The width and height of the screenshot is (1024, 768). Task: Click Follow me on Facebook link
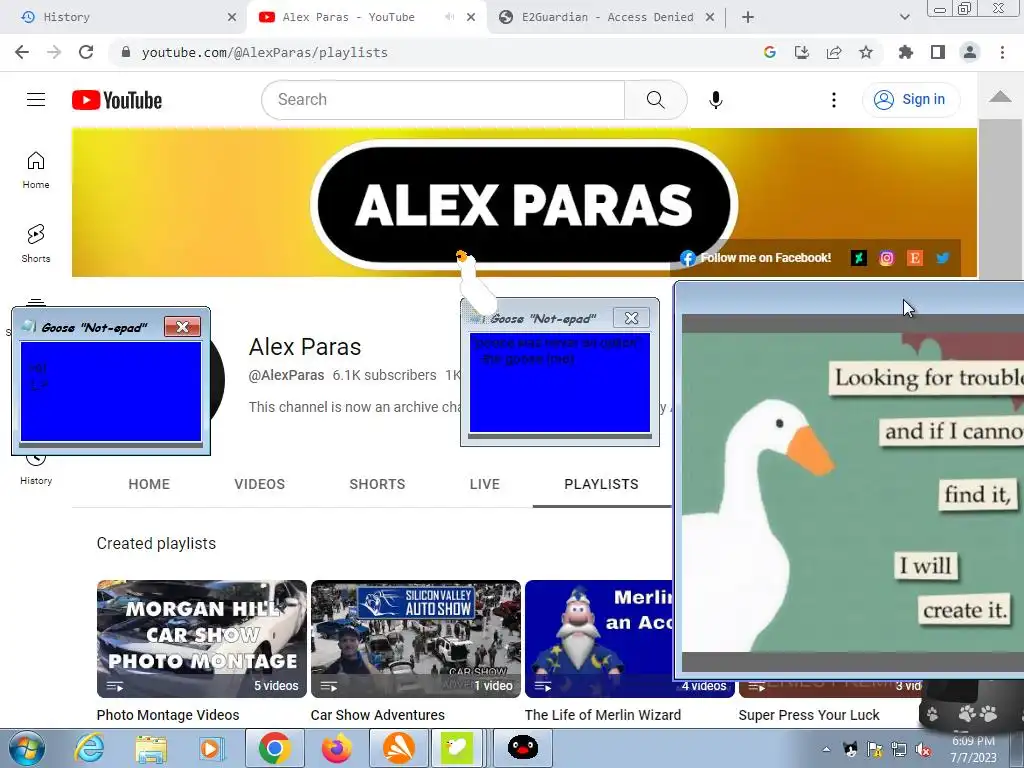pyautogui.click(x=765, y=258)
